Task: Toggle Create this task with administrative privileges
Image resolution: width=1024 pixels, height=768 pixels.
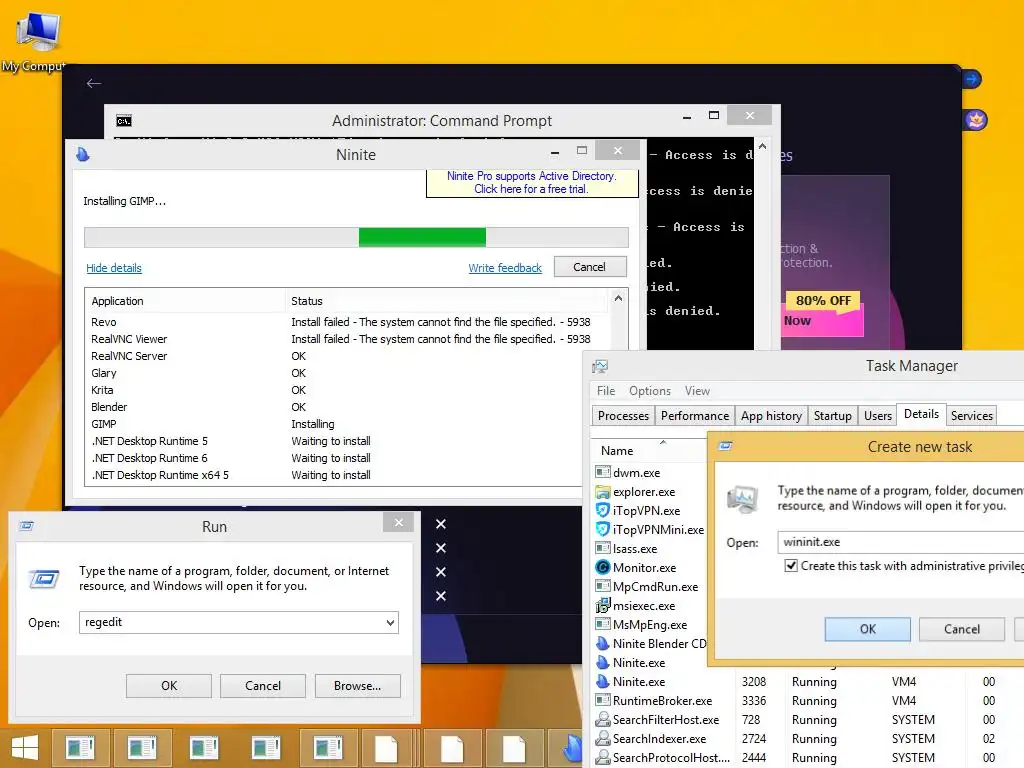Action: pyautogui.click(x=791, y=566)
